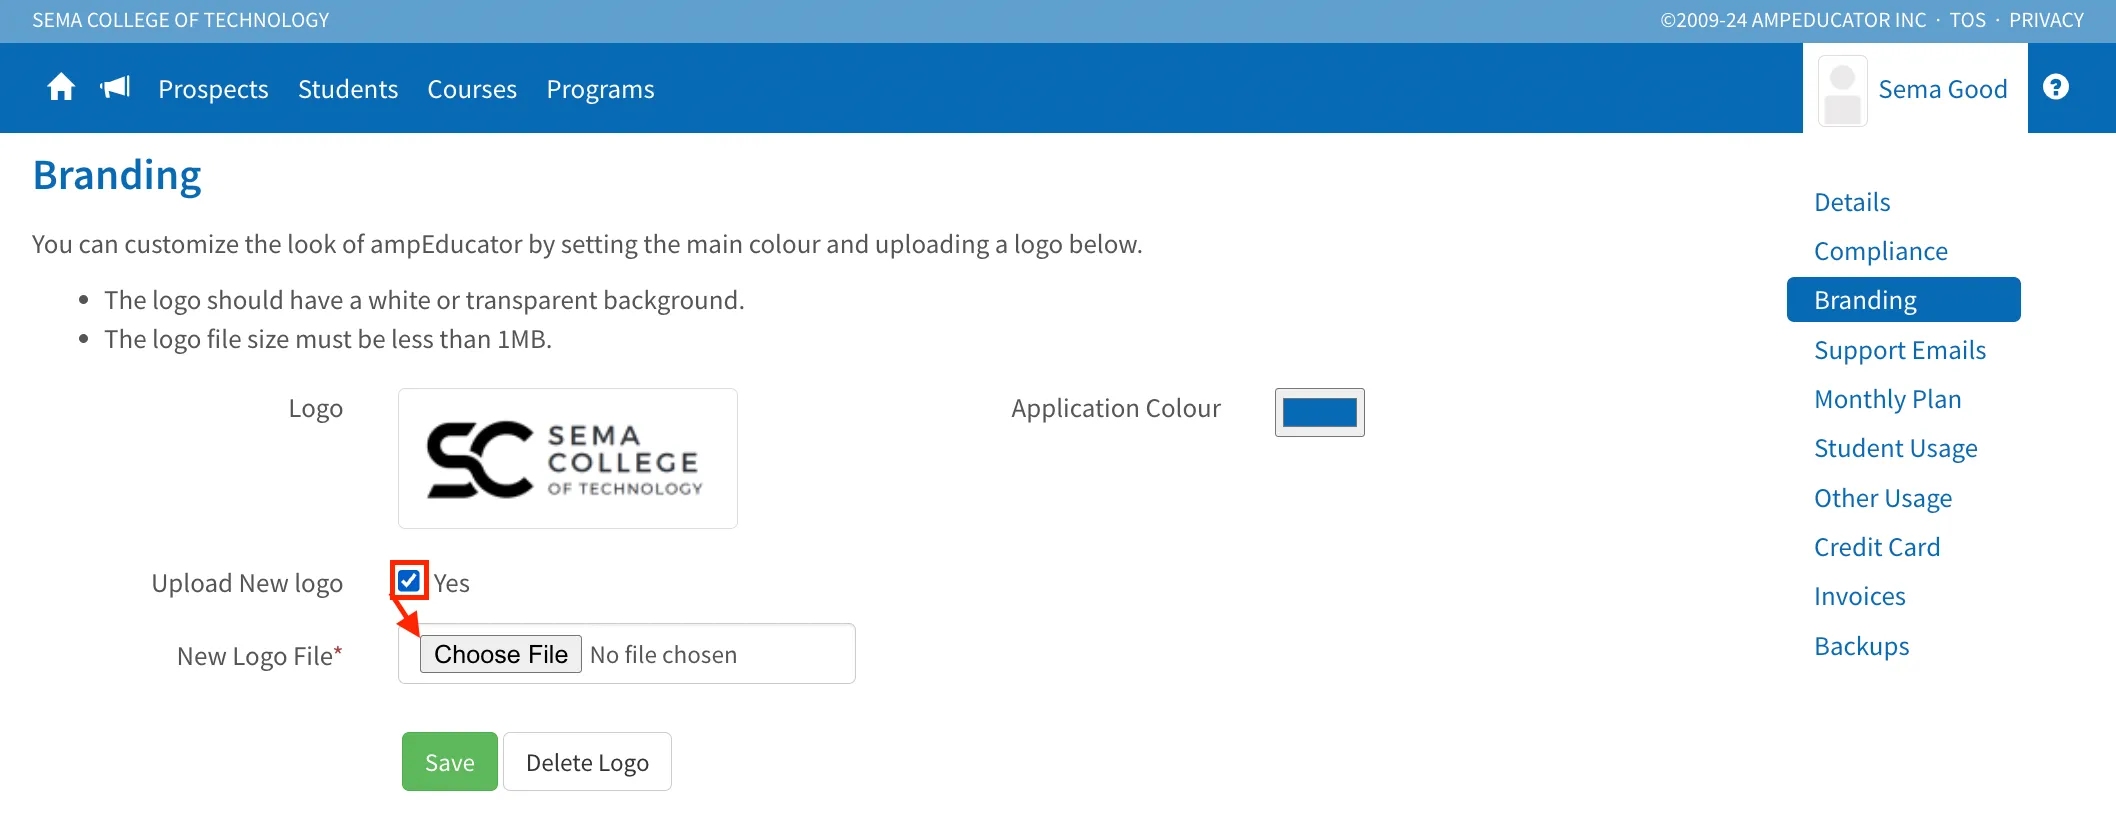
Task: Open the Support Emails link
Action: (1900, 350)
